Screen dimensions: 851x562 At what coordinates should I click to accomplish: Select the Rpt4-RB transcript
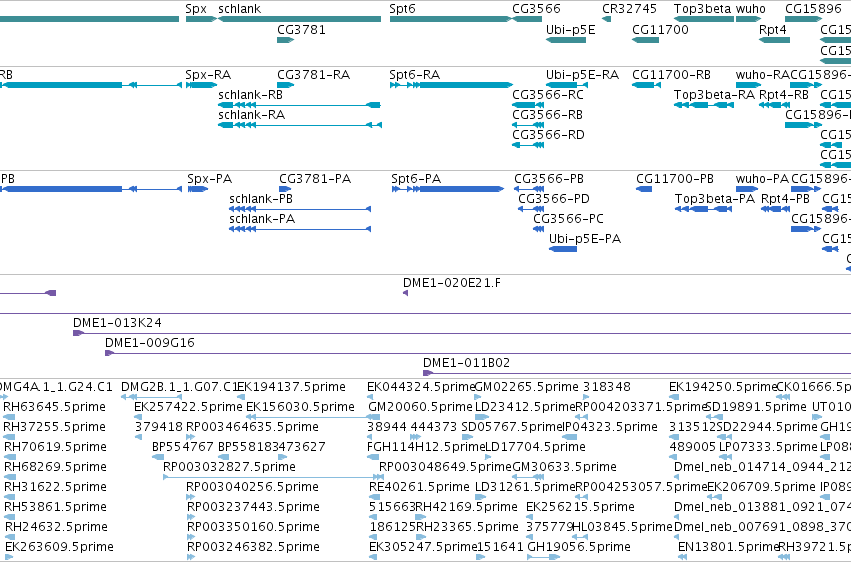point(774,105)
